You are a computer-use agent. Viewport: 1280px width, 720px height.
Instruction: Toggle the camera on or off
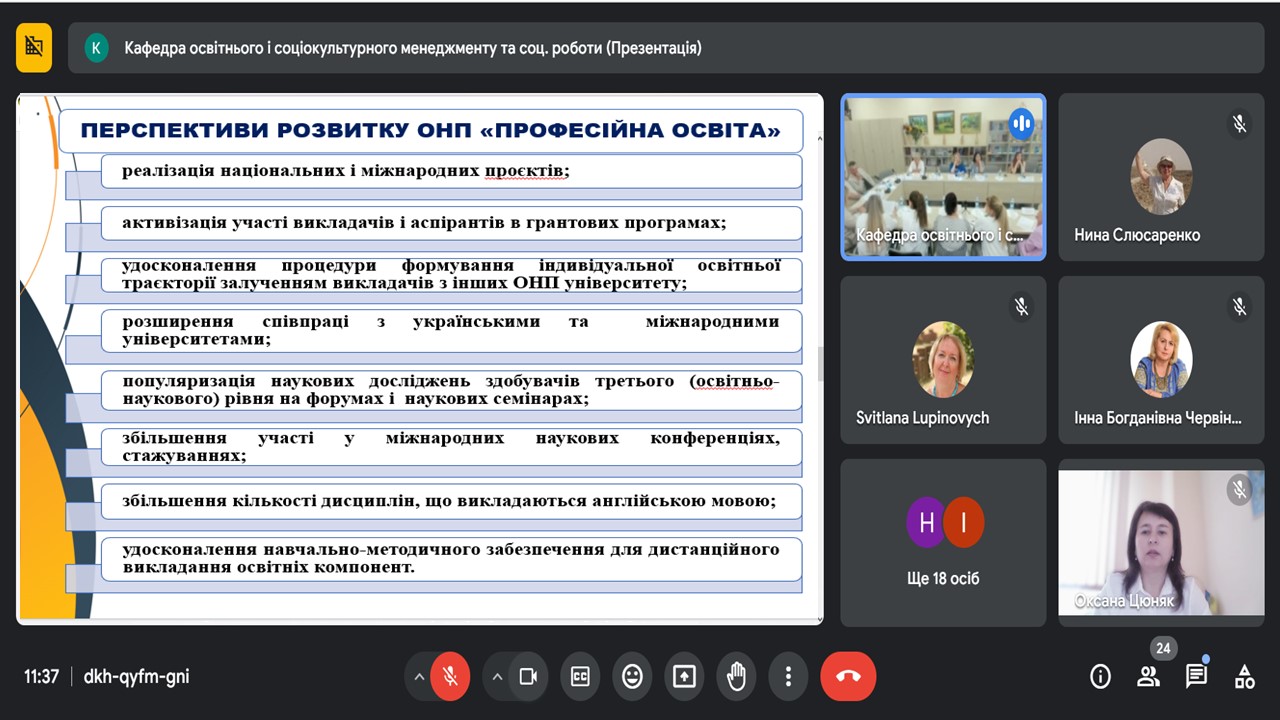point(528,677)
